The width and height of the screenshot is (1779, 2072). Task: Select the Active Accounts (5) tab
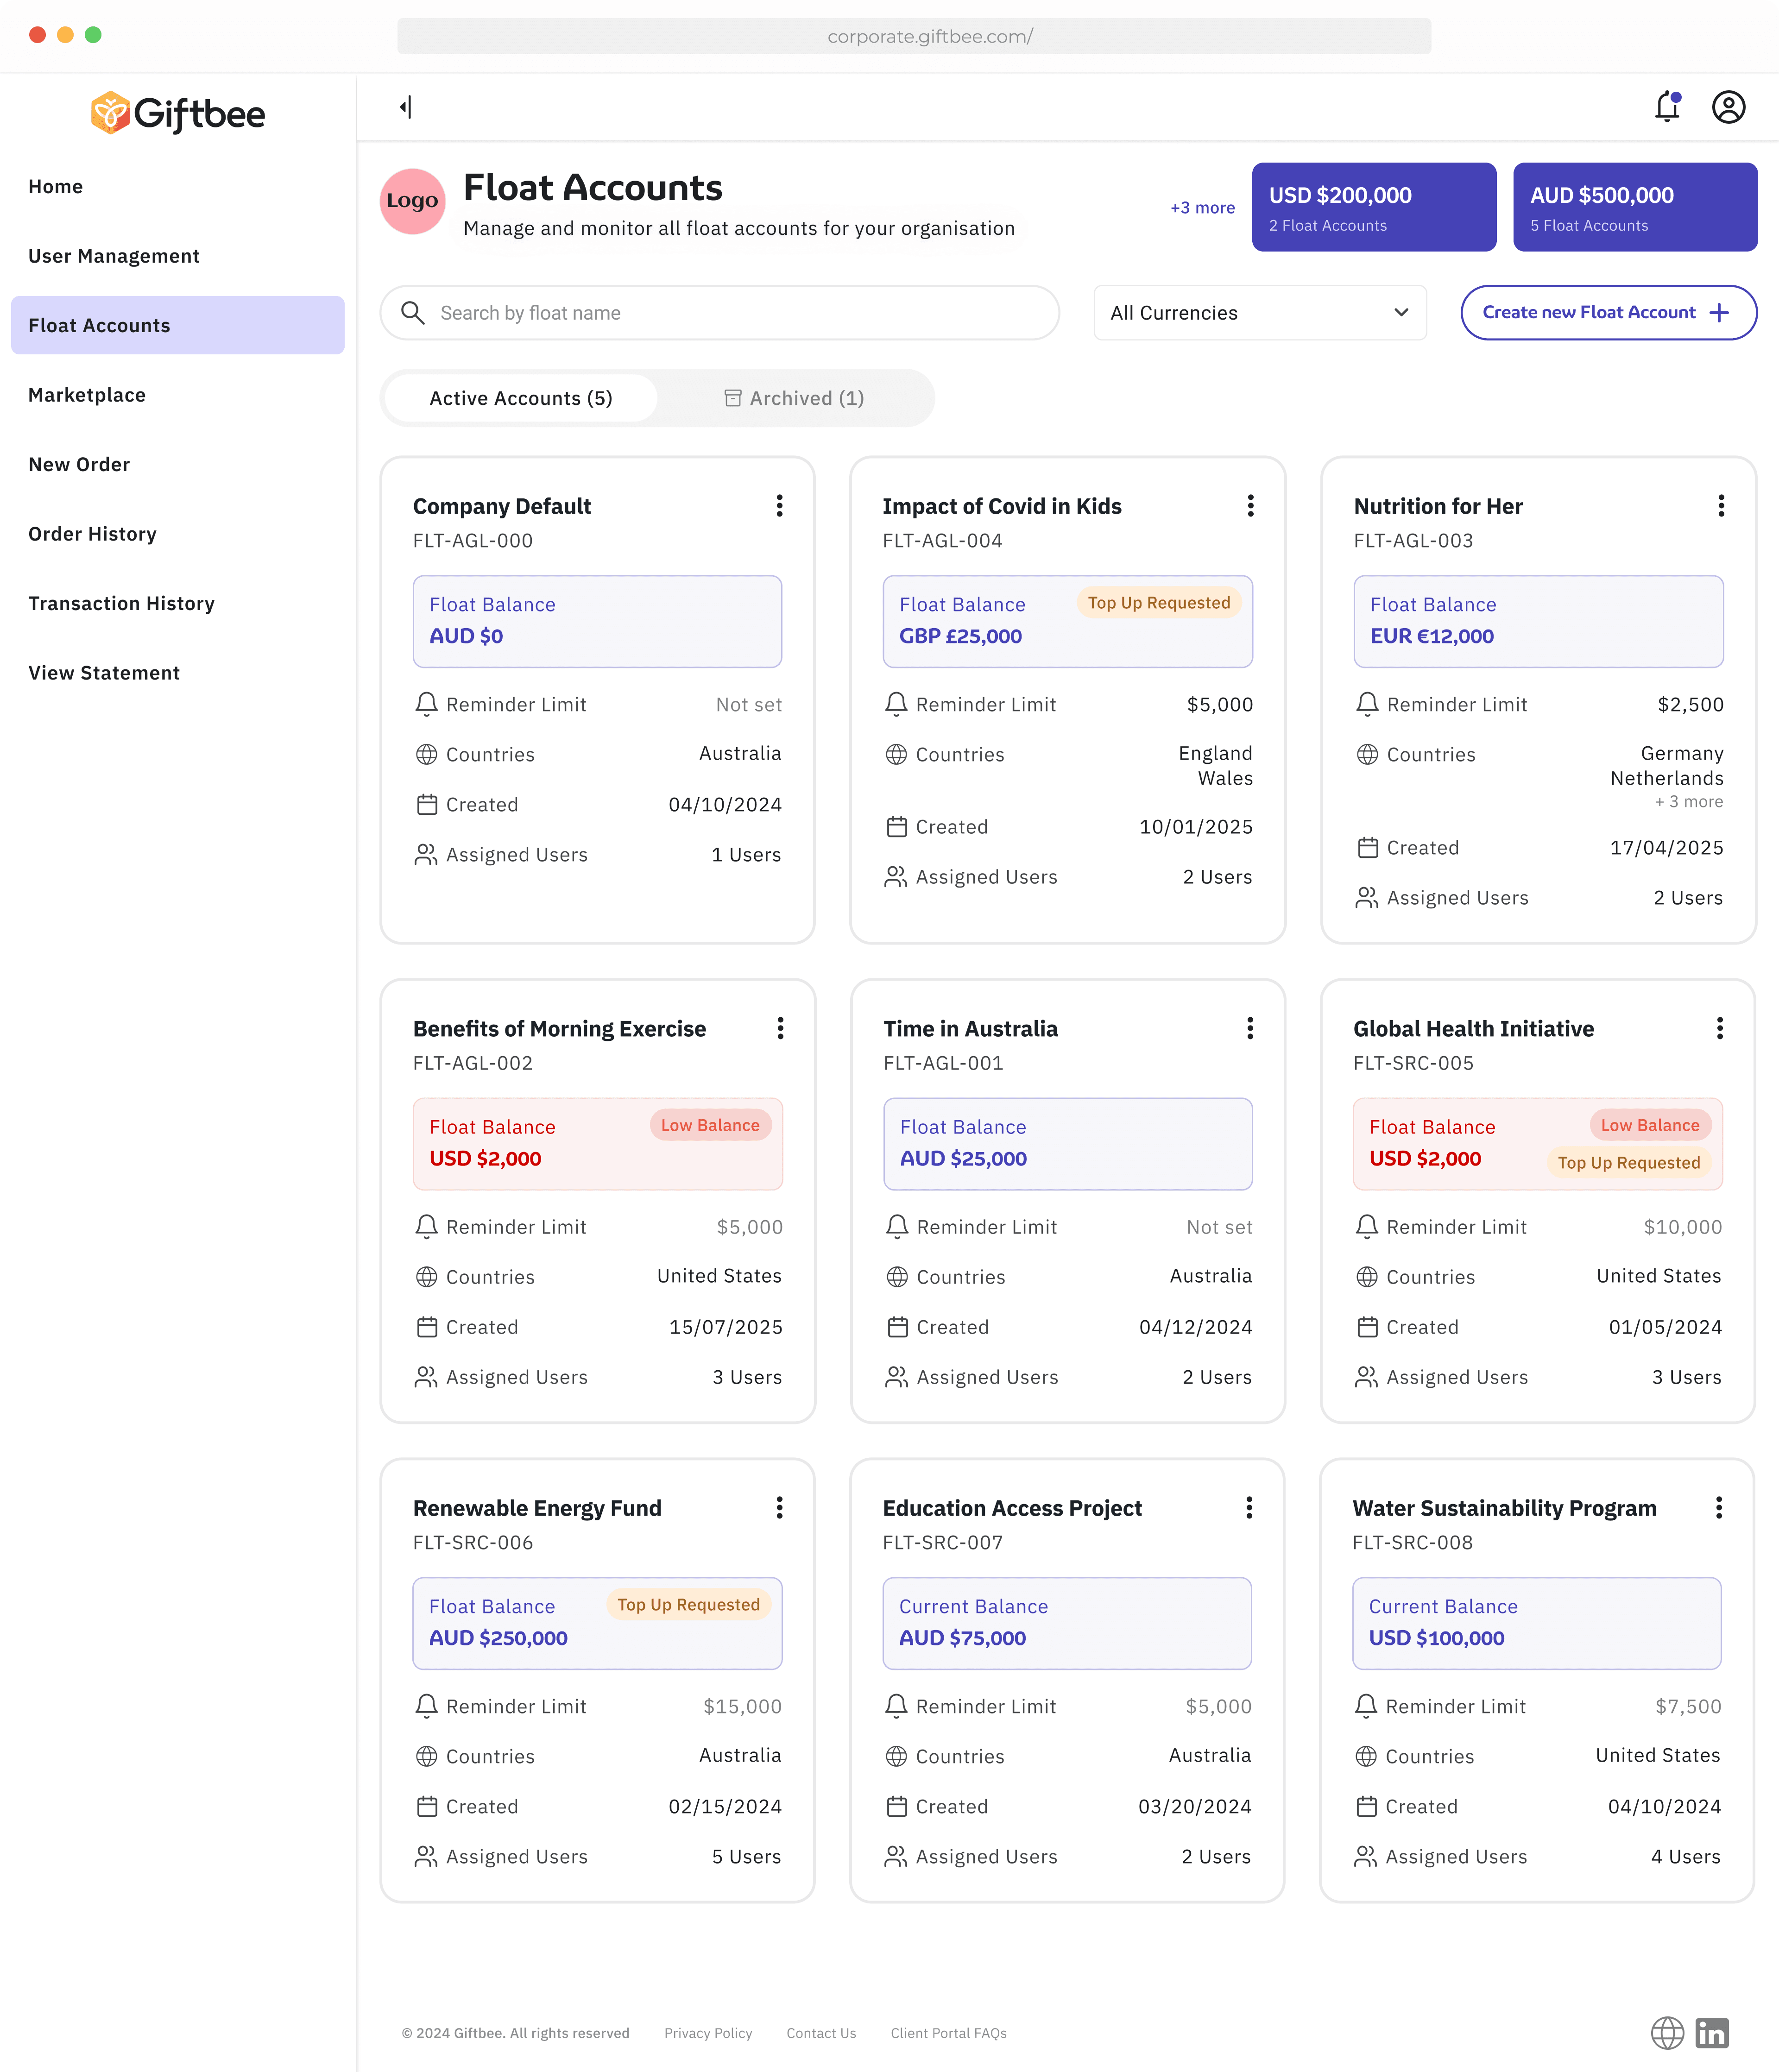pyautogui.click(x=521, y=398)
